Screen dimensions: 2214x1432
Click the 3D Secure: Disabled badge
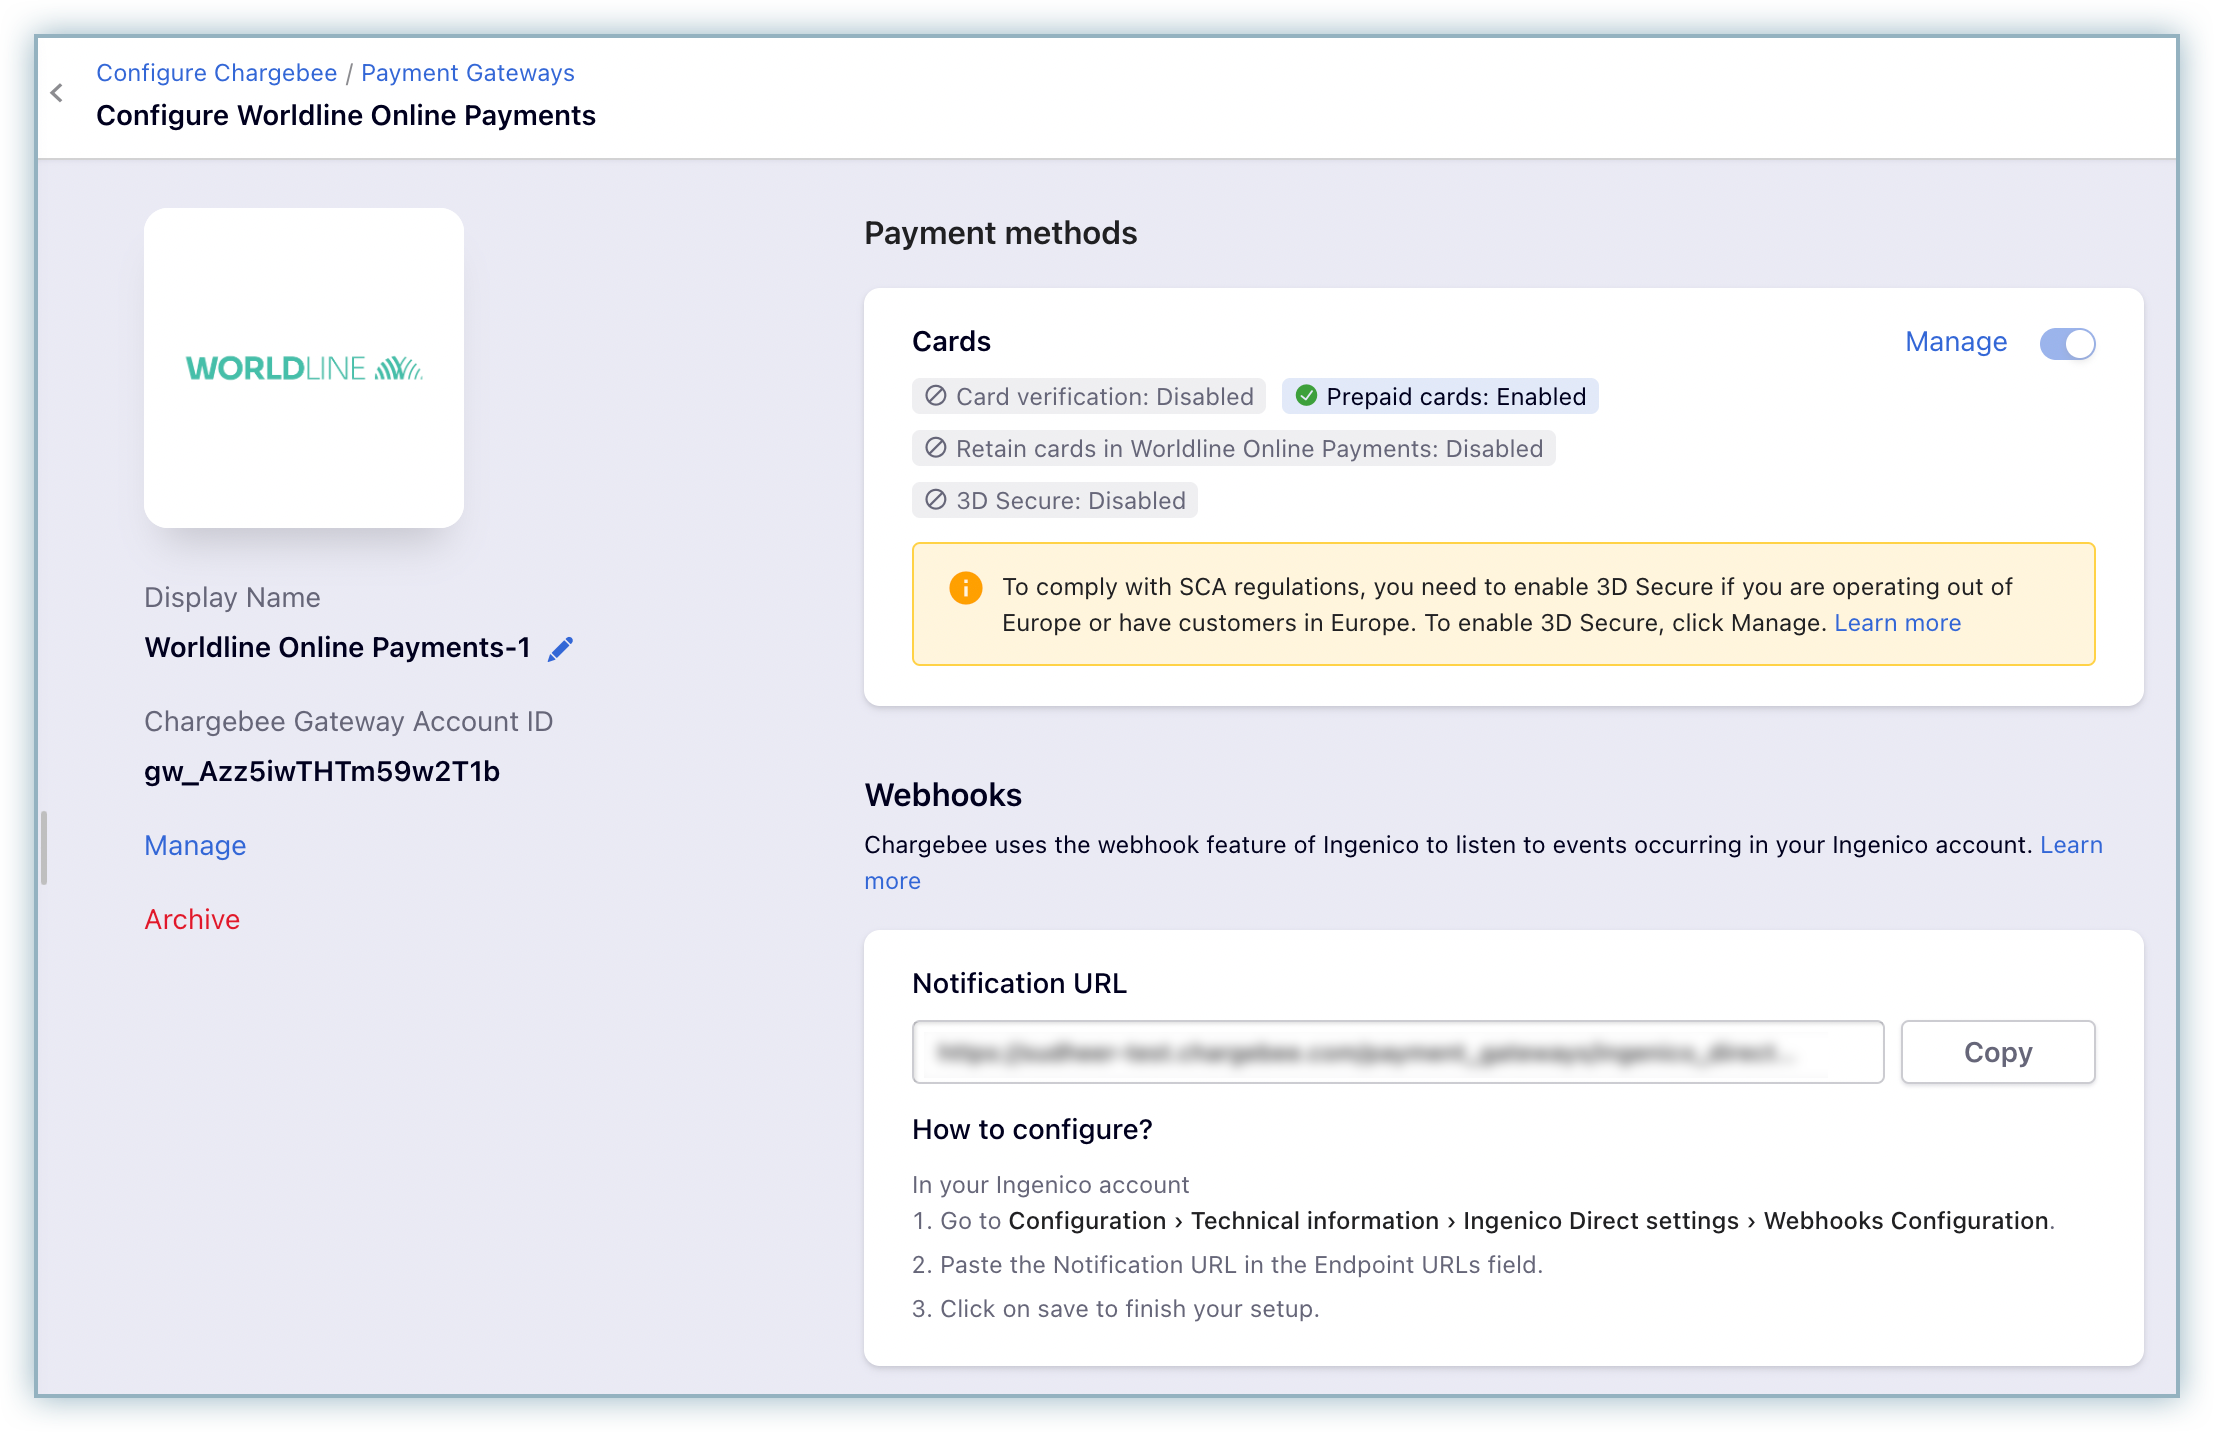click(x=1055, y=500)
